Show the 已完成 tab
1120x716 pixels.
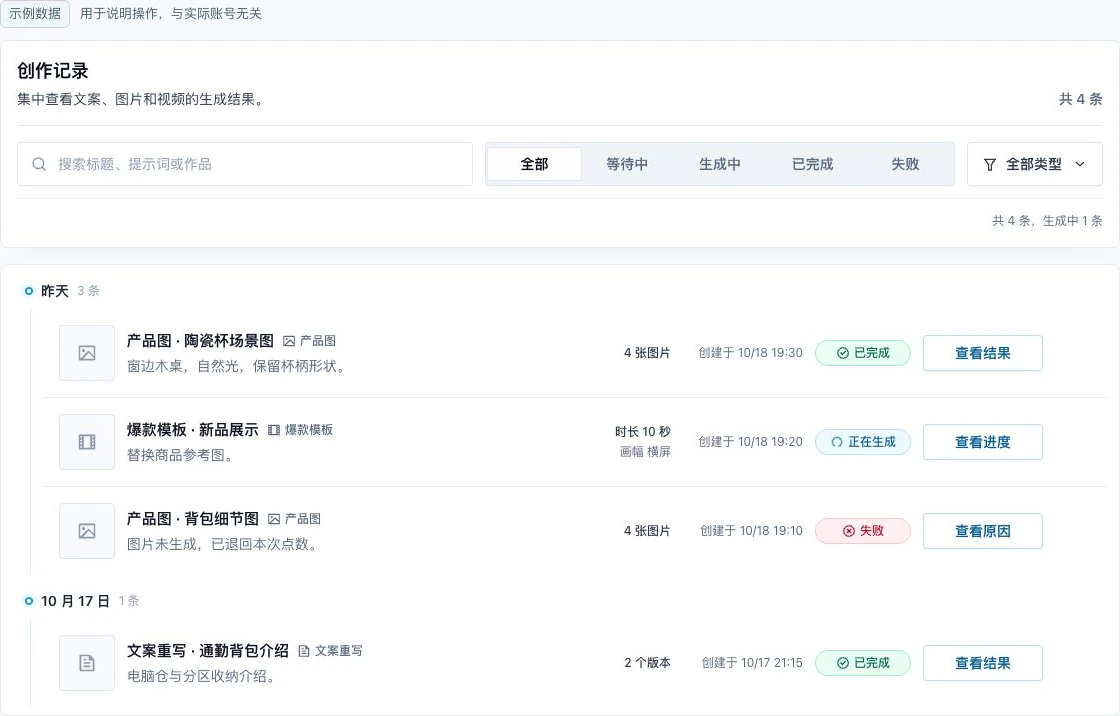pos(813,164)
